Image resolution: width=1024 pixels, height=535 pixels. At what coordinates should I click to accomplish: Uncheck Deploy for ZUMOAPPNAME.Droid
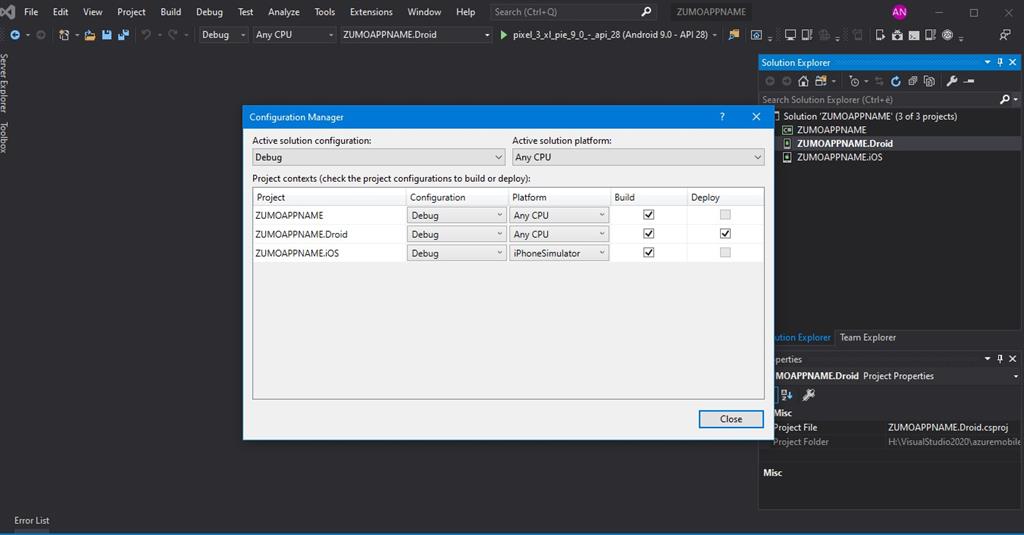pyautogui.click(x=725, y=233)
